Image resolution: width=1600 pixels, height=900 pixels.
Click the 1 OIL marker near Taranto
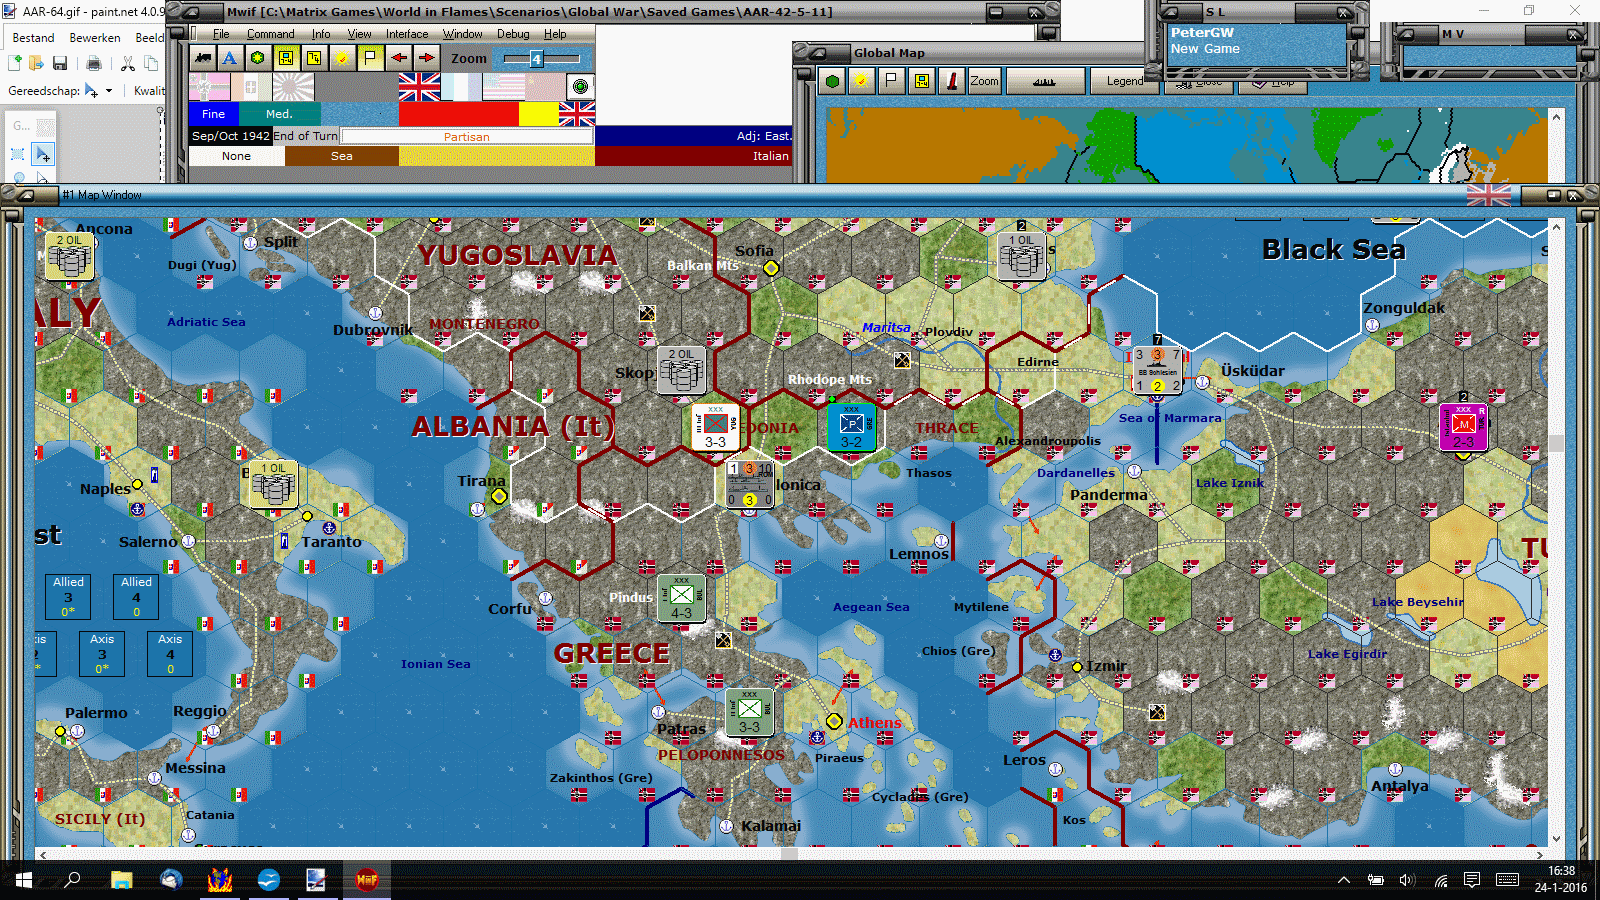(x=273, y=484)
